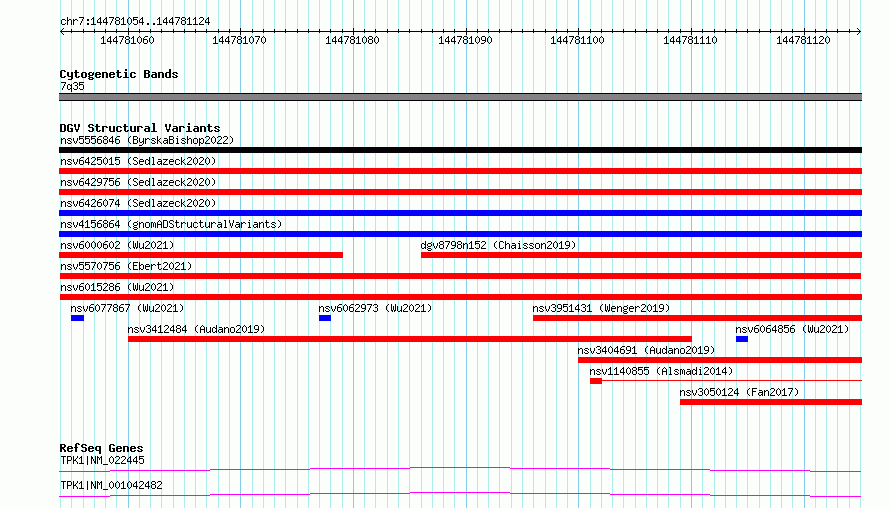
Task: Select the small blue nsv6064856 marker
Action: (x=742, y=339)
